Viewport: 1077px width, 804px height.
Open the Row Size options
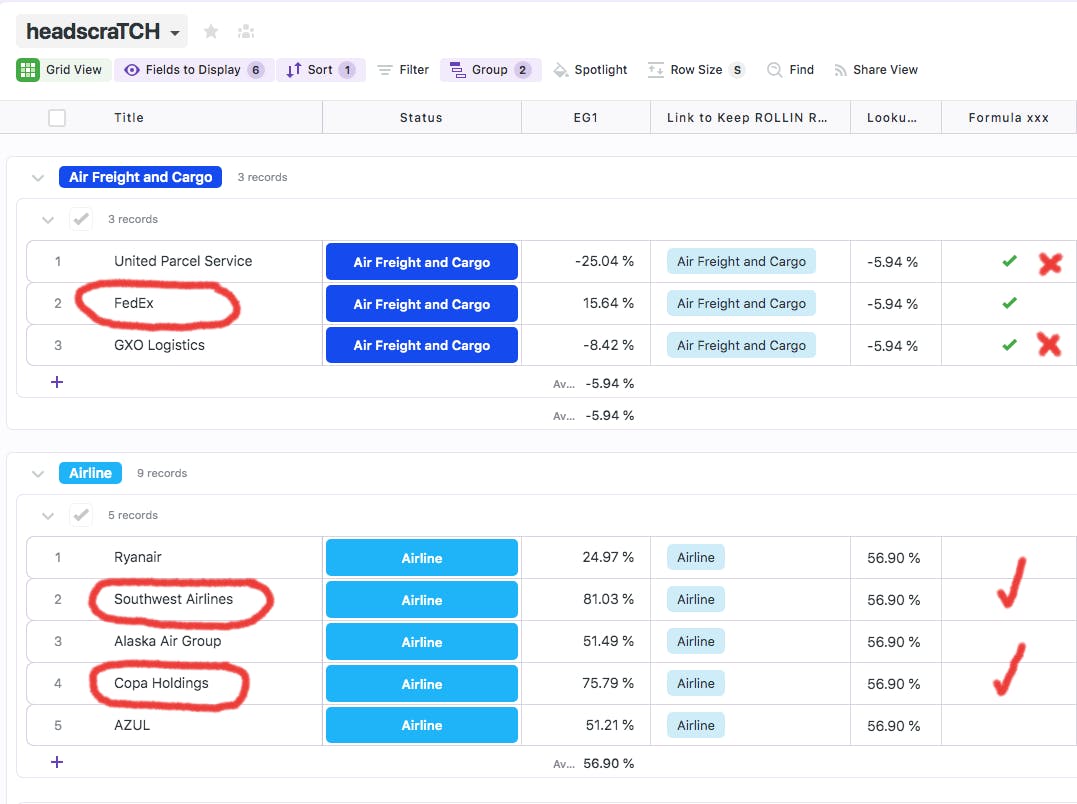click(x=695, y=70)
